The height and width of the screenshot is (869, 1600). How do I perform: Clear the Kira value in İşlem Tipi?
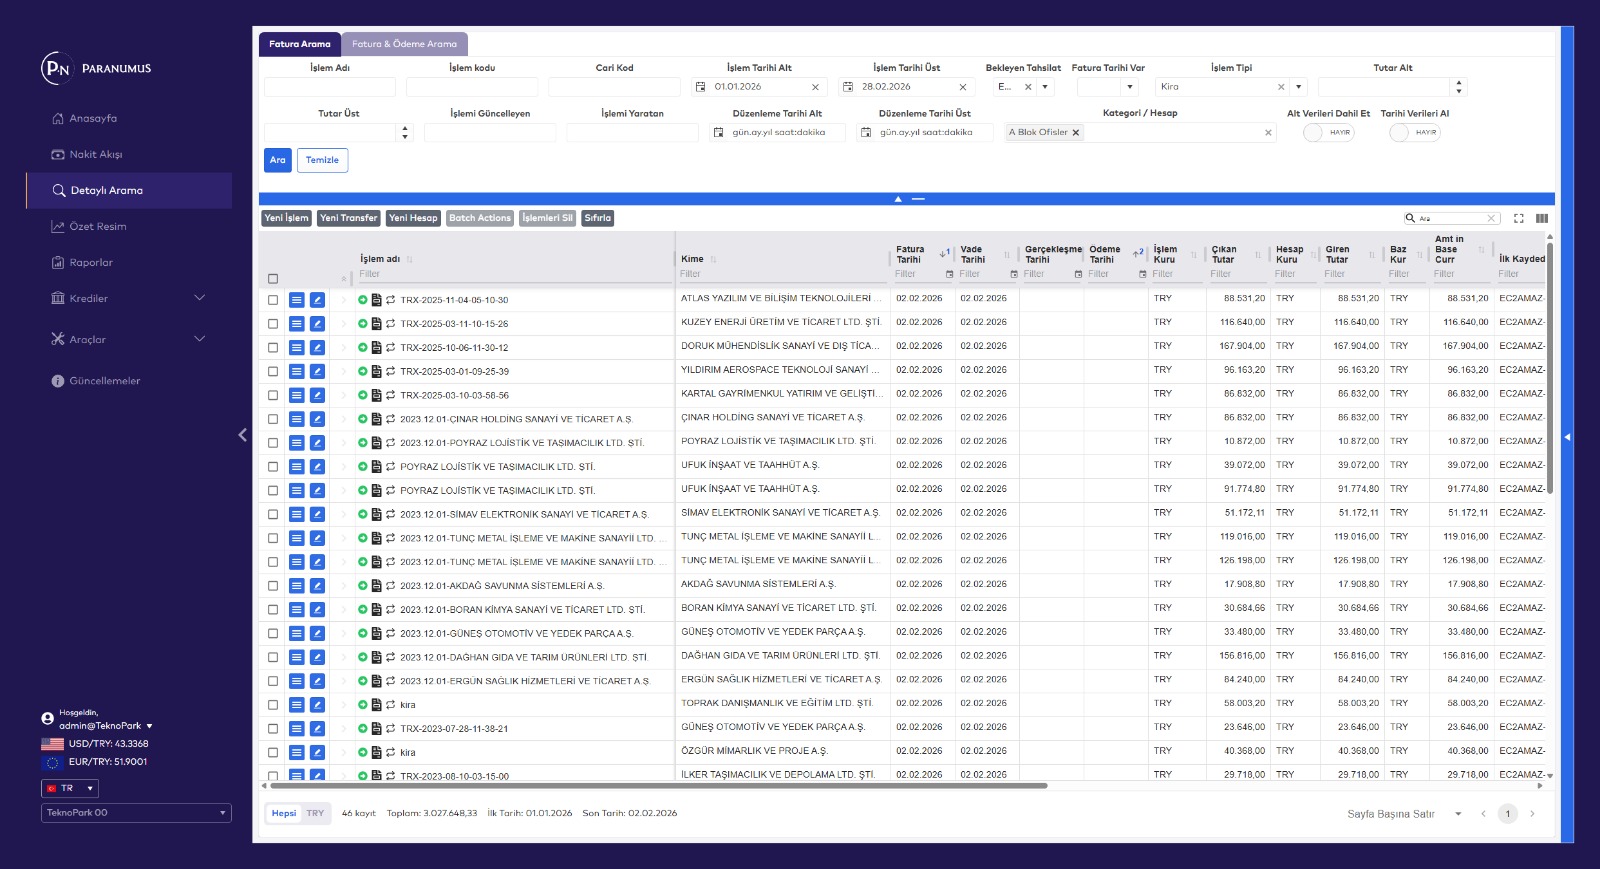point(1281,87)
